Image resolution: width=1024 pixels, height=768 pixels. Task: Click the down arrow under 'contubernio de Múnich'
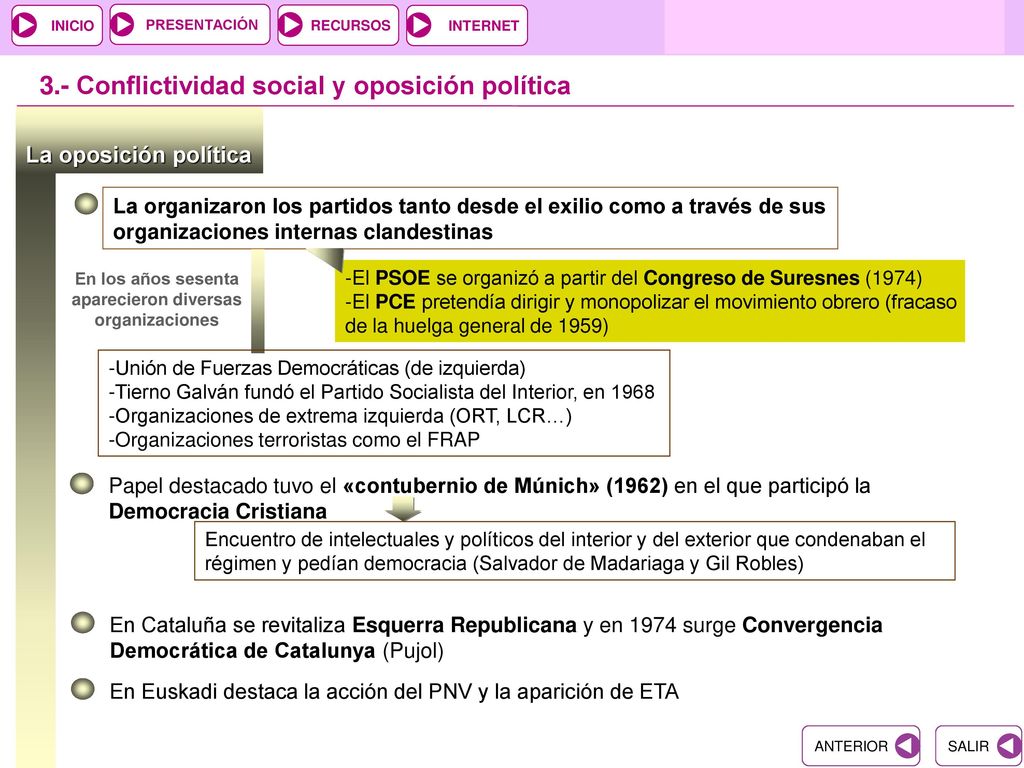pos(403,509)
